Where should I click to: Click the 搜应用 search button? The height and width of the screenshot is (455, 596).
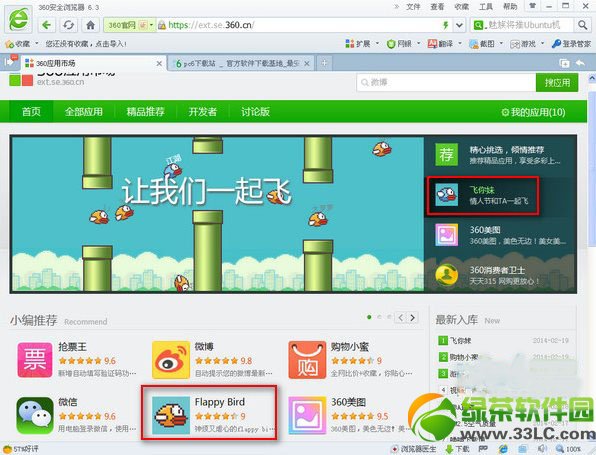[x=557, y=82]
